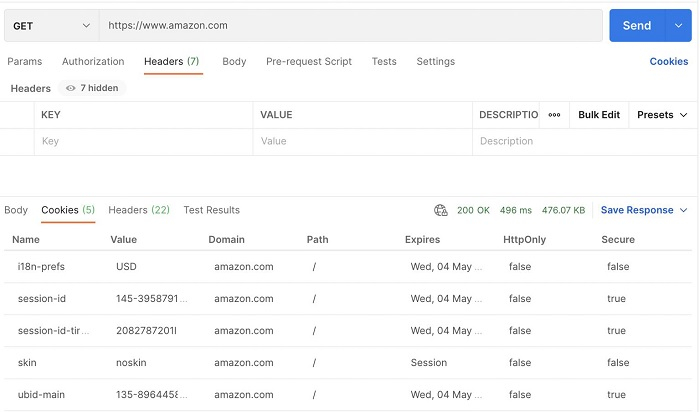Select the session-id cookie row

coord(300,299)
